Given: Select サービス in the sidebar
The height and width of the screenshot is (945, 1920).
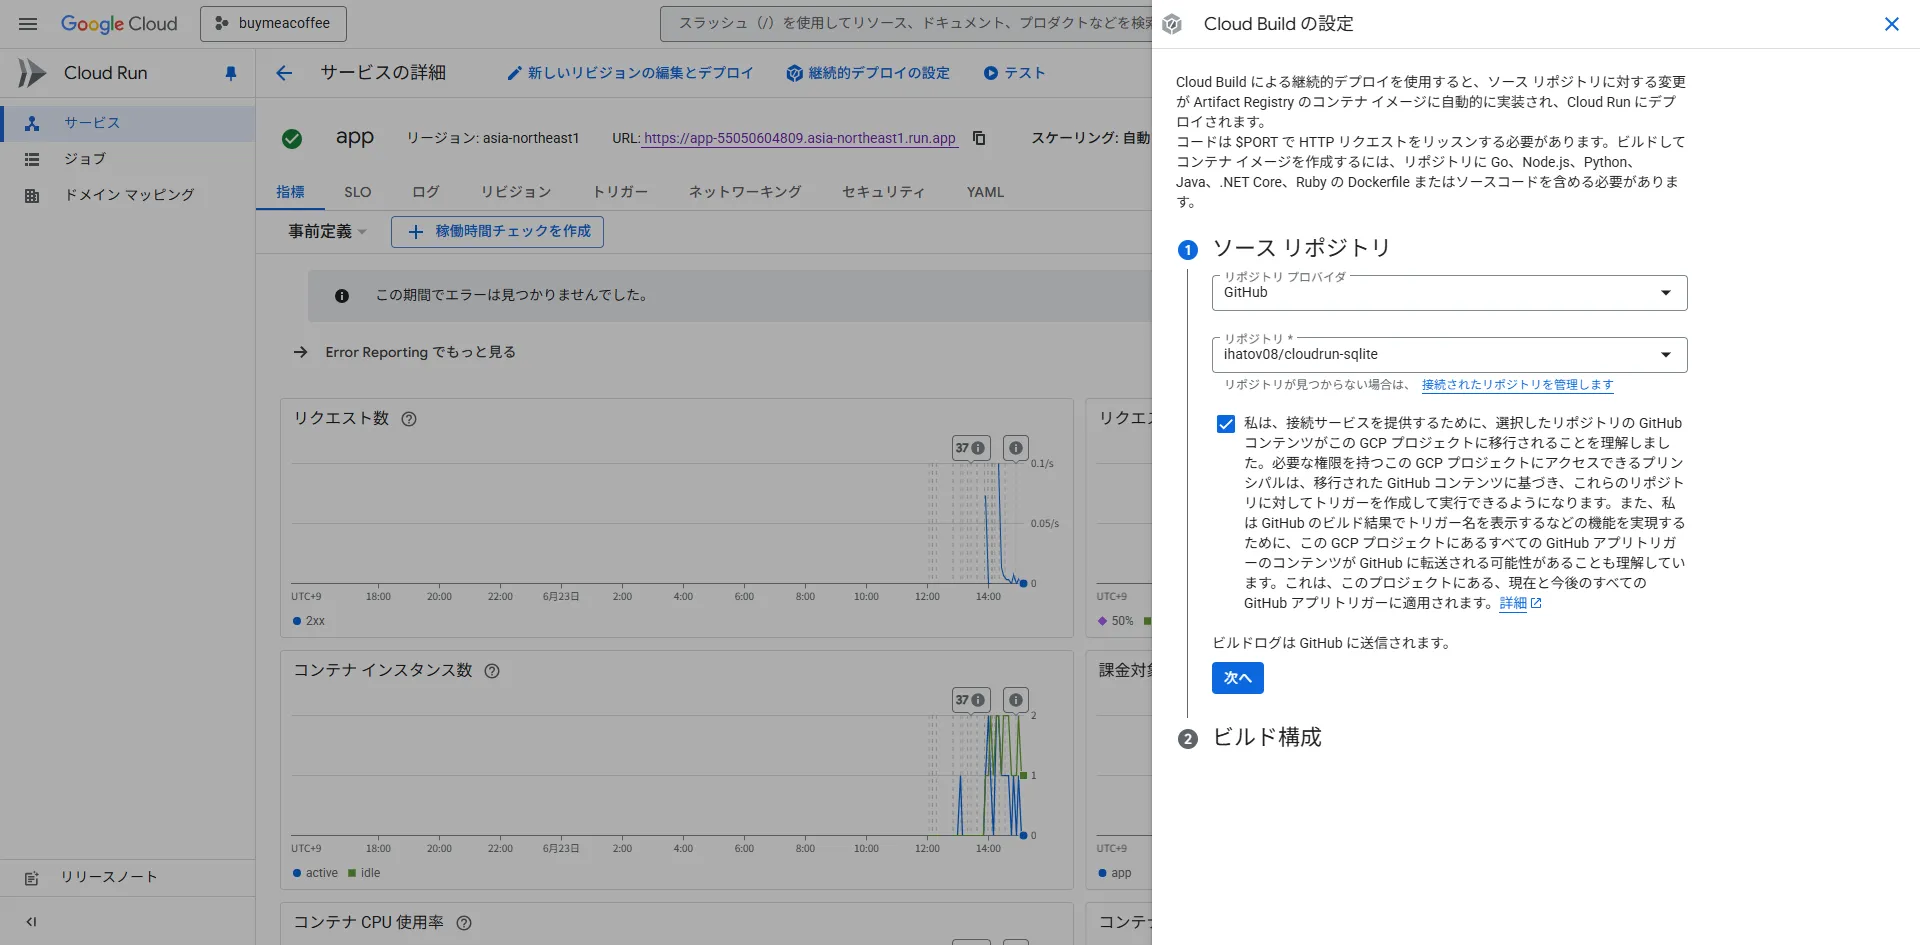Looking at the screenshot, I should pyautogui.click(x=128, y=123).
